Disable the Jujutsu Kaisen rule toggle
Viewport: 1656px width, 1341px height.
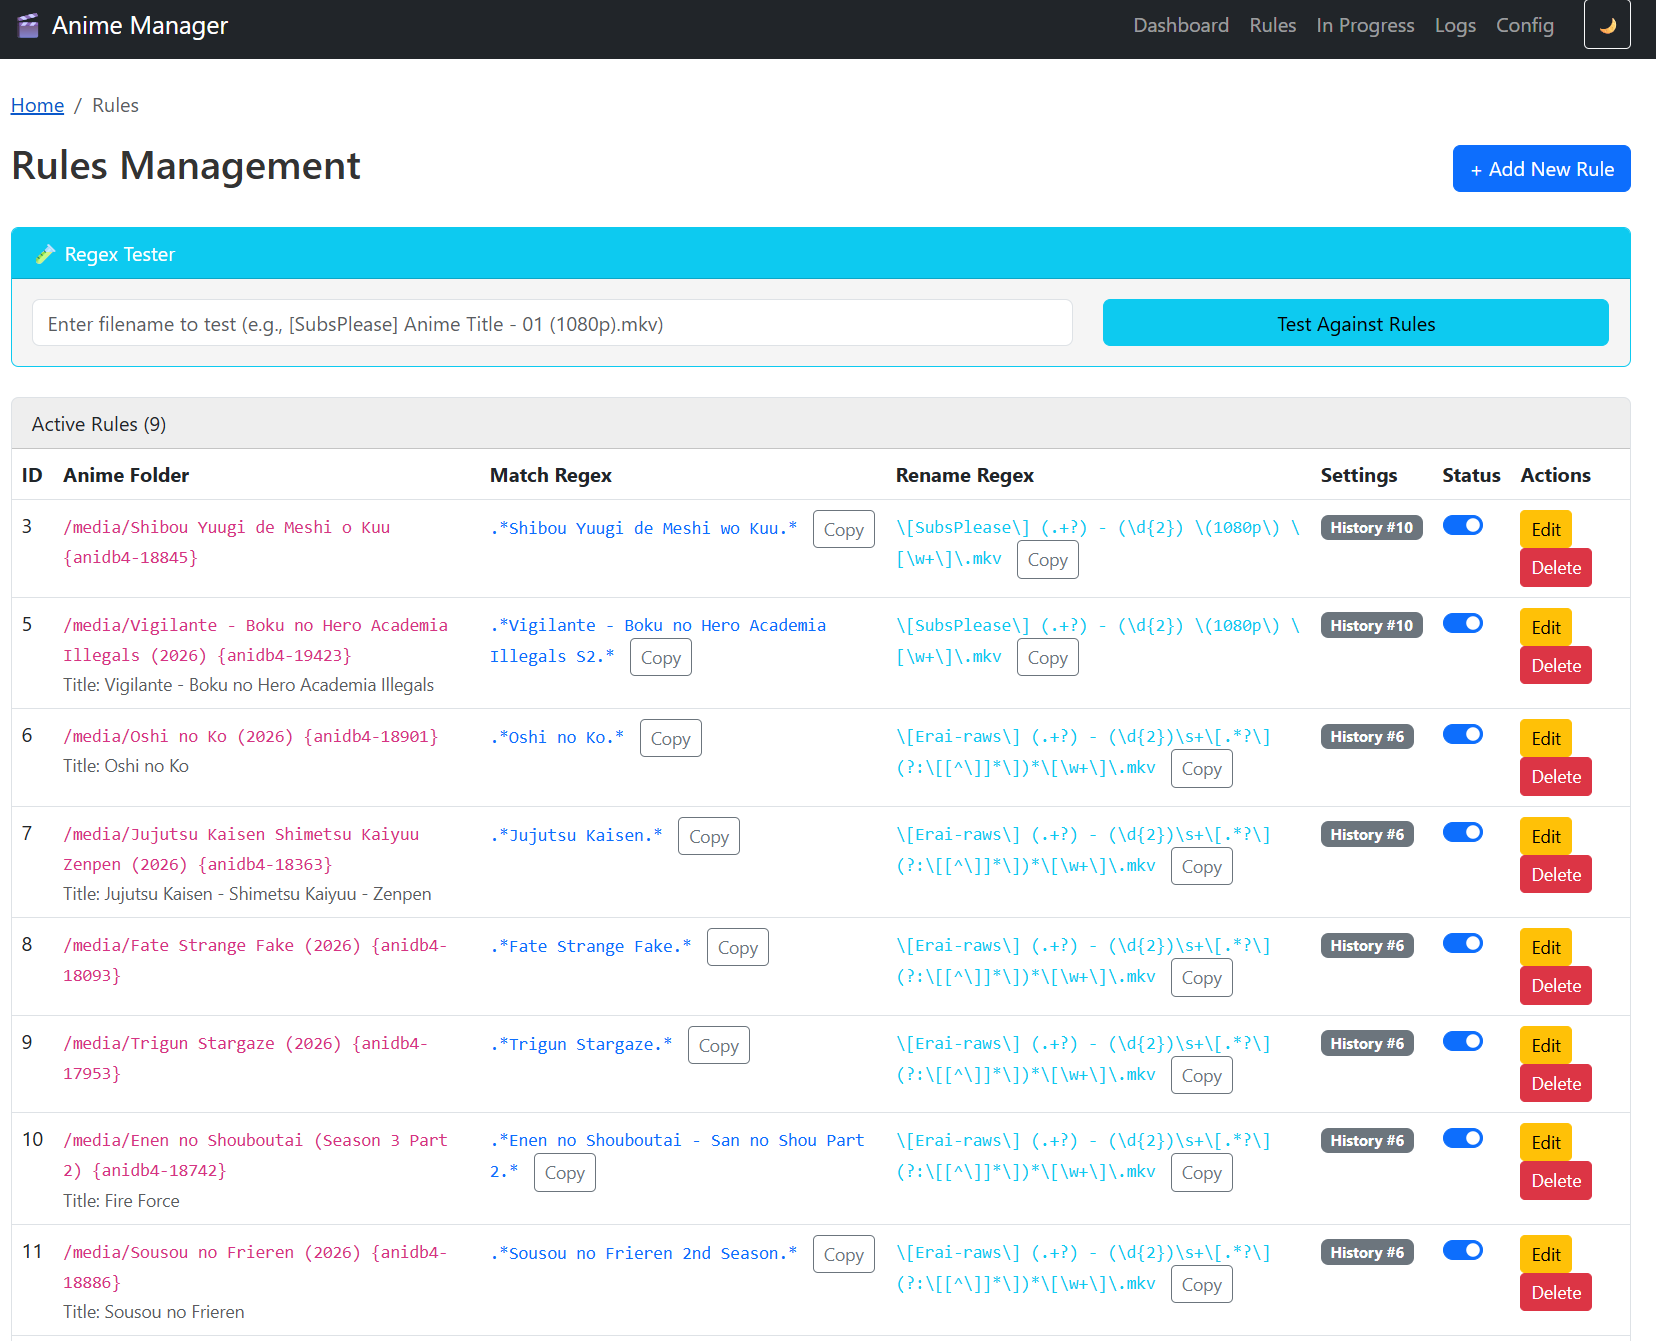[1463, 832]
